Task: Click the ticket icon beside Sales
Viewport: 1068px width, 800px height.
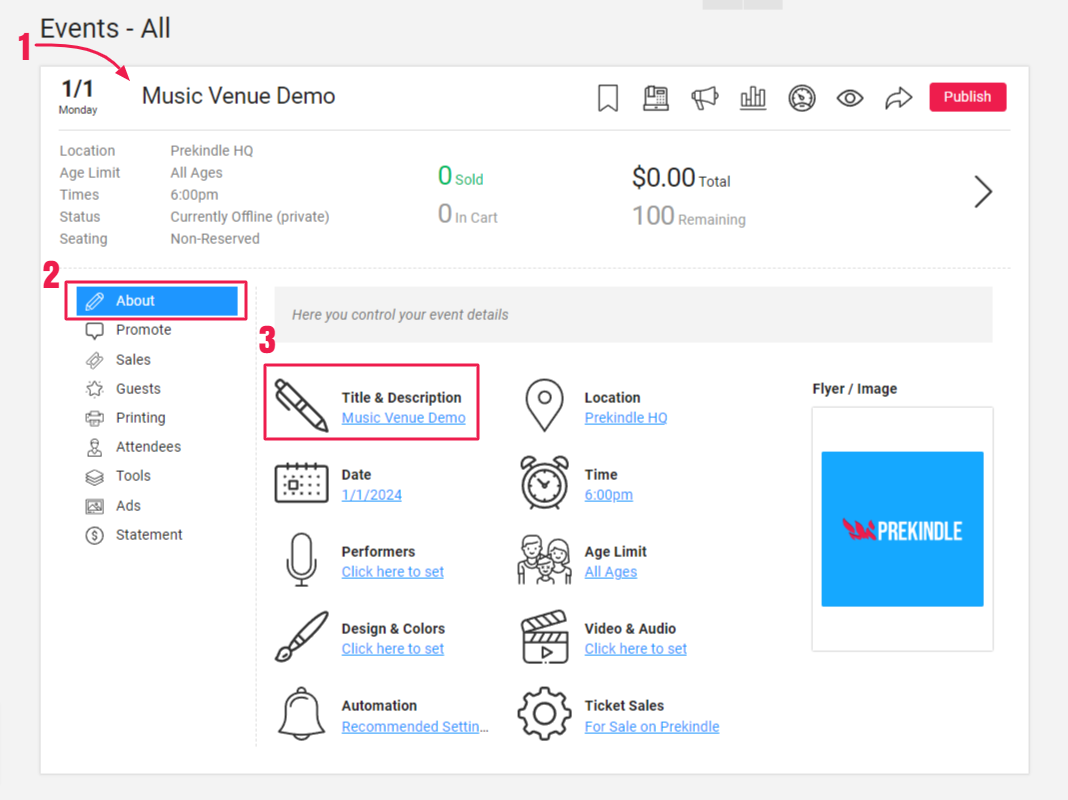Action: [95, 360]
